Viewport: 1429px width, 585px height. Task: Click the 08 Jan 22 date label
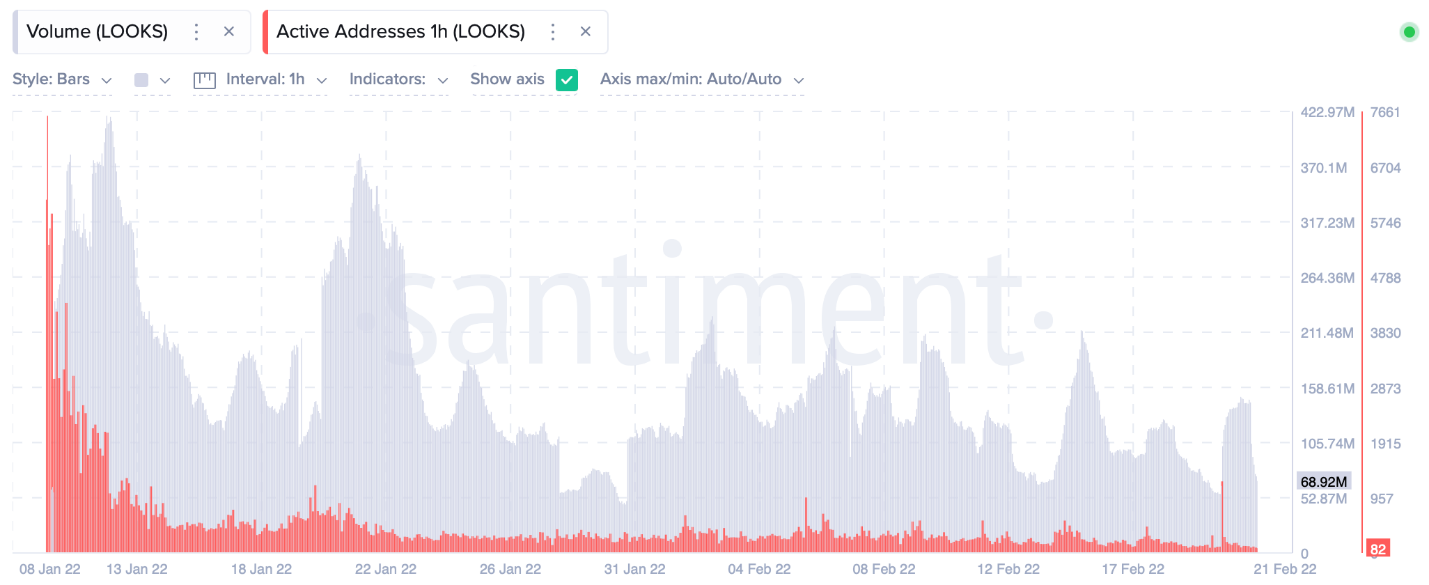(50, 569)
